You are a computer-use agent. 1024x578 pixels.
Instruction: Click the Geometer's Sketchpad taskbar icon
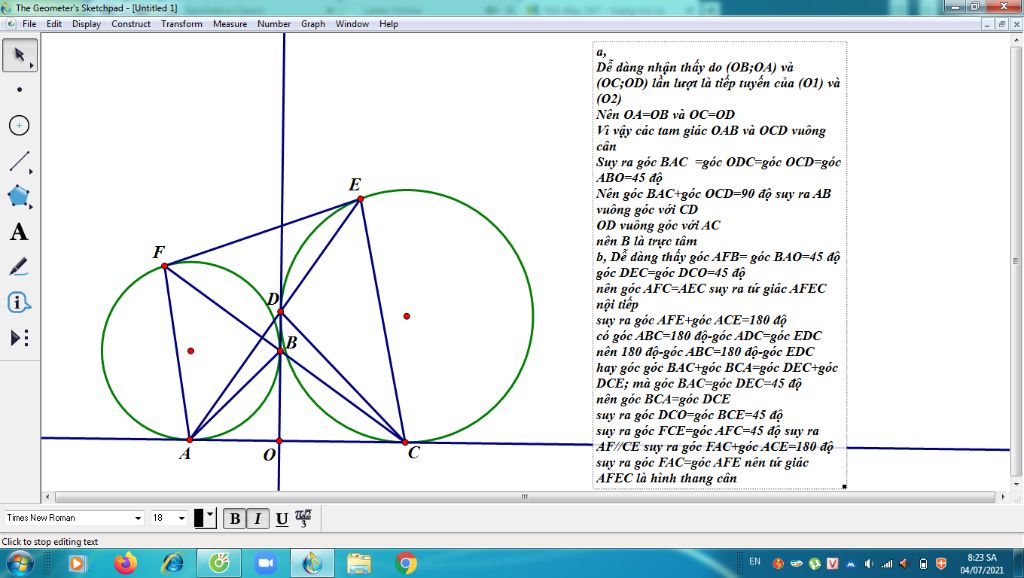tap(312, 563)
